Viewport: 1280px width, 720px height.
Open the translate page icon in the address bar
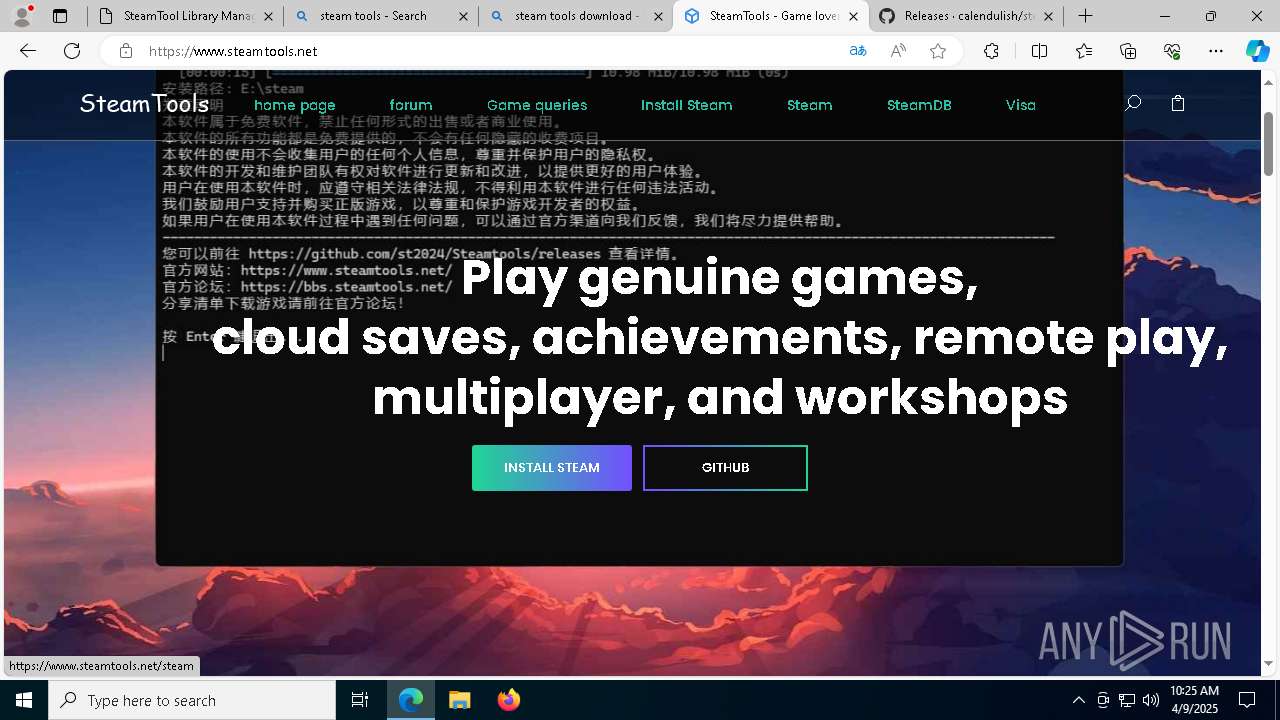pos(858,51)
